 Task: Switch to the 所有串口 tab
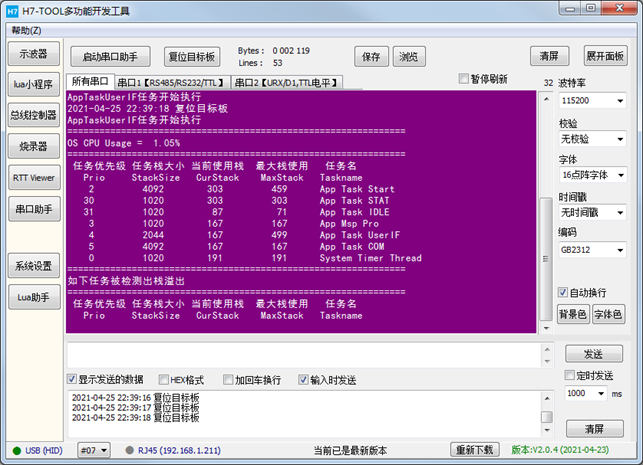click(x=90, y=81)
